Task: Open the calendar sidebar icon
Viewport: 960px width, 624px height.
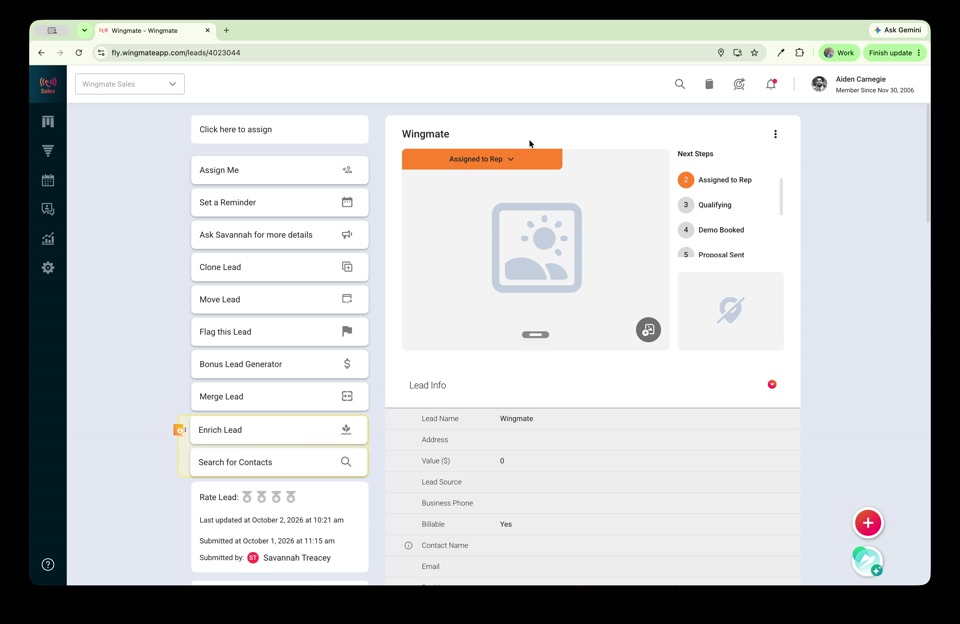Action: coord(48,180)
